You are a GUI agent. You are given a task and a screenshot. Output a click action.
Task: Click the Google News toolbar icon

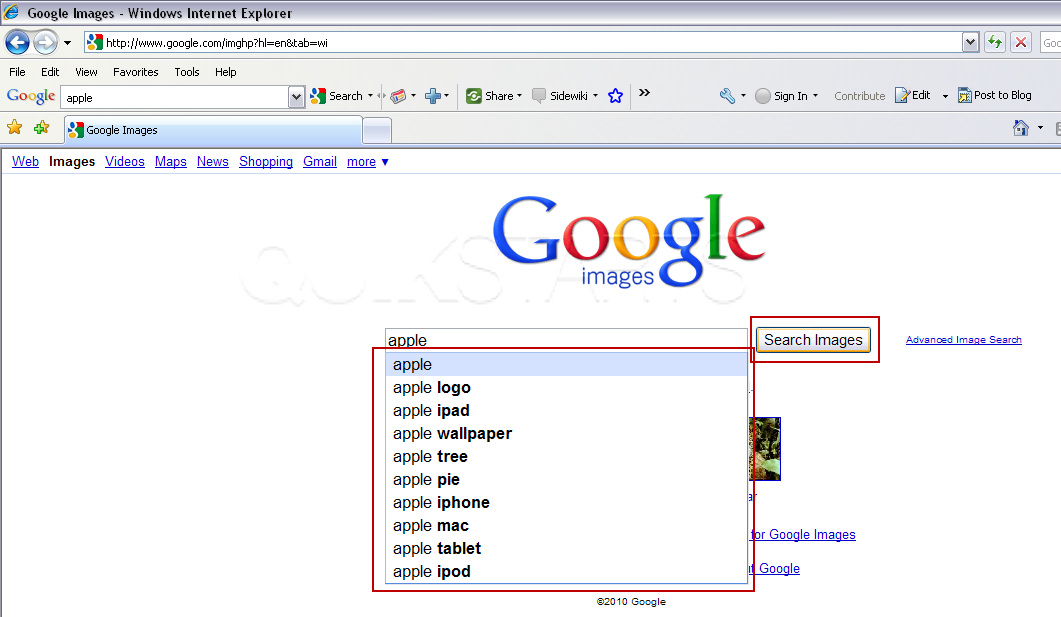(399, 96)
